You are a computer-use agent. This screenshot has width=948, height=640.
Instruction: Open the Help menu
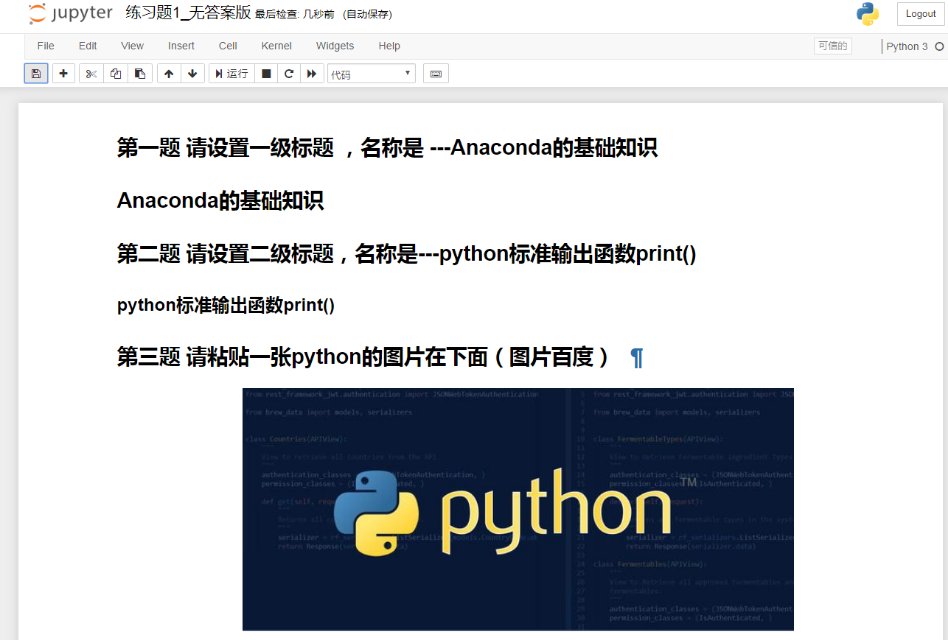[x=389, y=46]
